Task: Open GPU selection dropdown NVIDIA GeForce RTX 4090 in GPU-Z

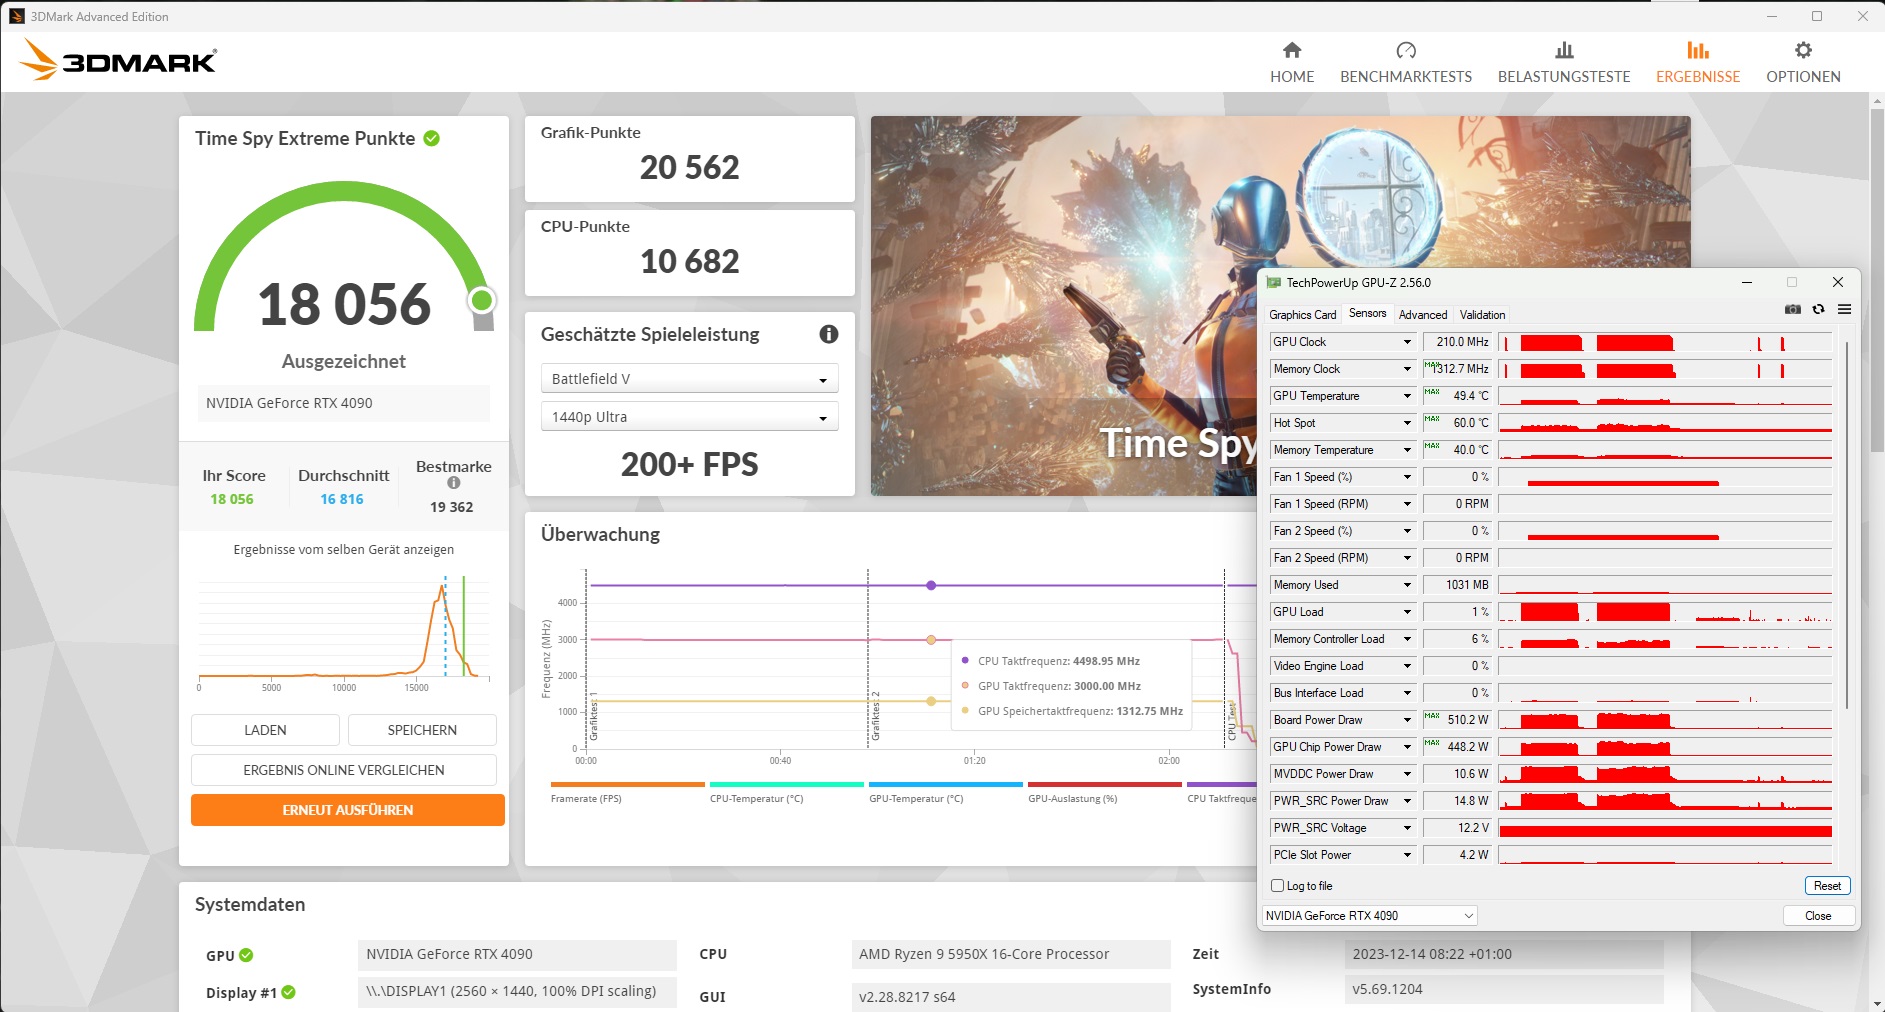Action: (x=1369, y=916)
